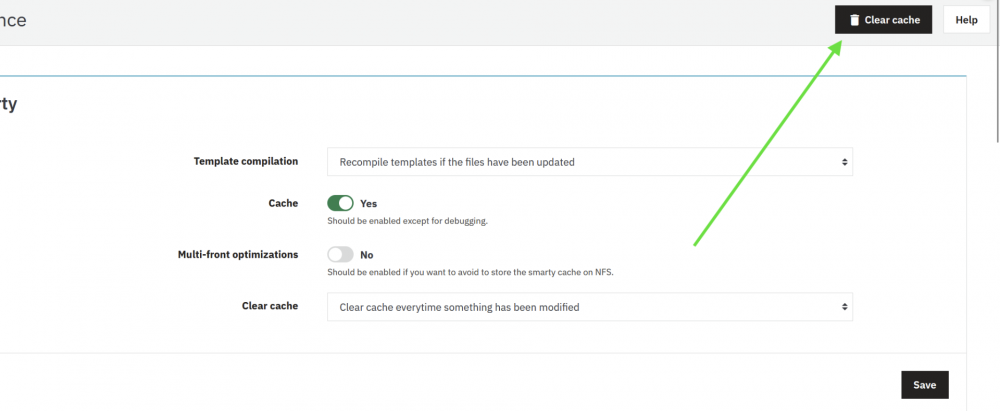Click the trash icon in Clear cache button

[854, 20]
